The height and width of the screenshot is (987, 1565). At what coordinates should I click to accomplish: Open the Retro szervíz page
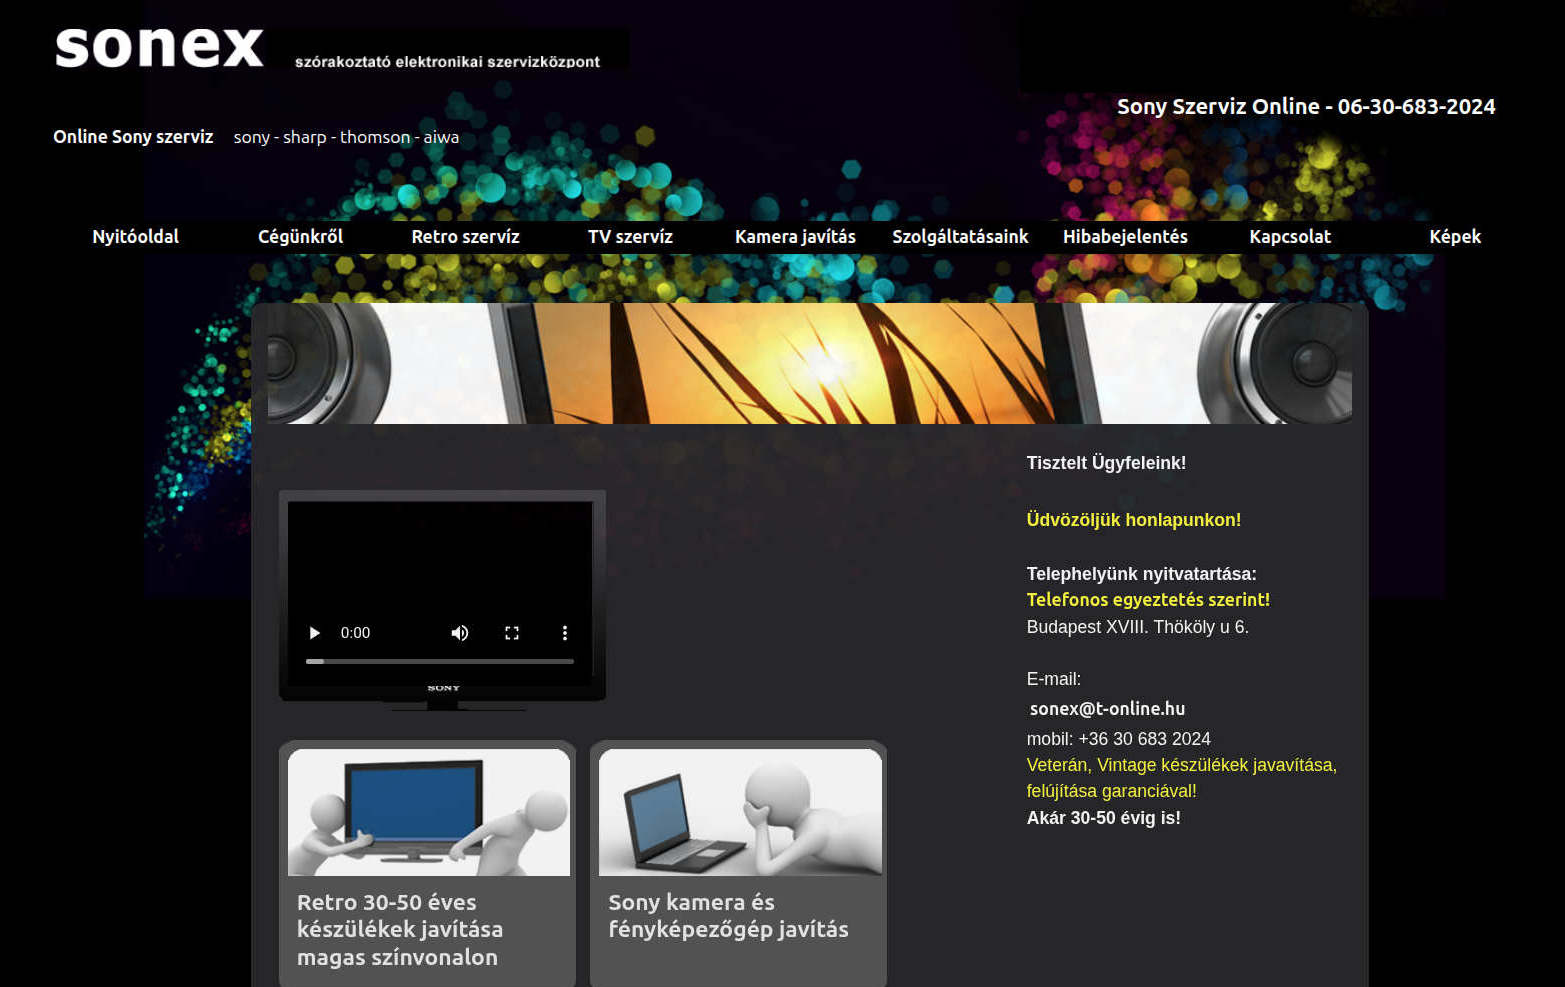466,237
